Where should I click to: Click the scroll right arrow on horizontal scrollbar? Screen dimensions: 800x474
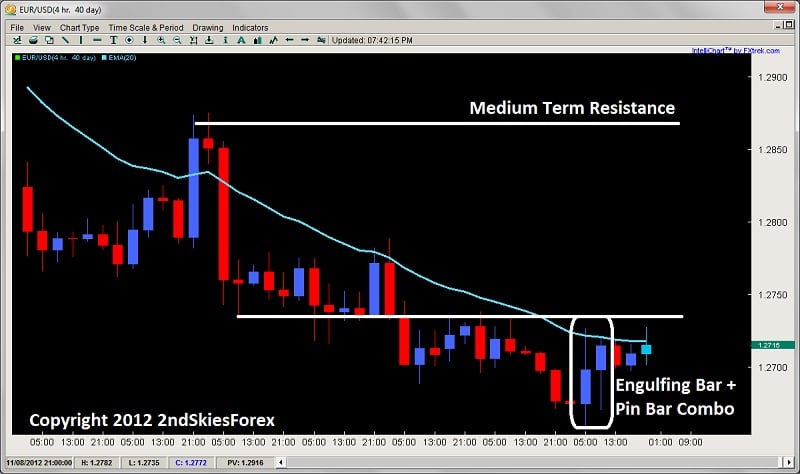[788, 463]
